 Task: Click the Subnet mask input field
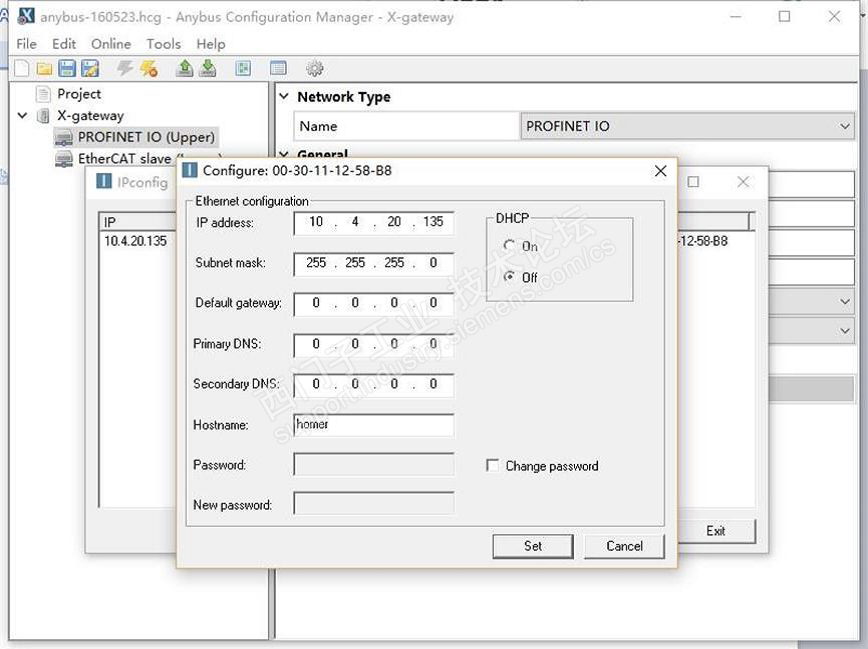click(x=374, y=263)
